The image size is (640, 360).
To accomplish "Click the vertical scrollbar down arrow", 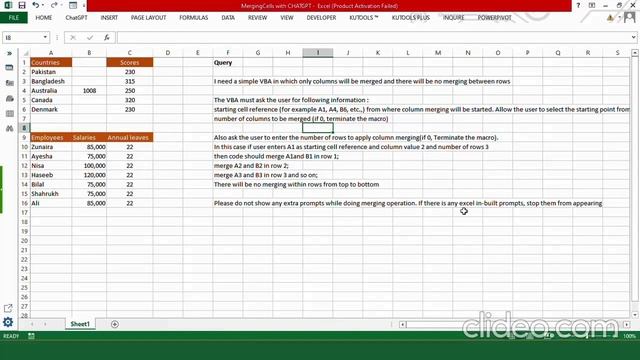I will point(635,315).
